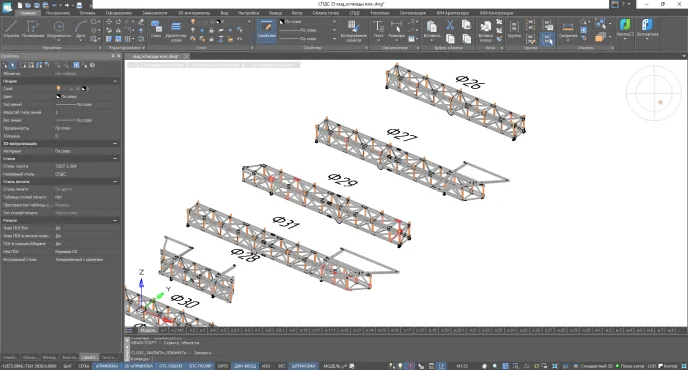Click the Rotate tool in Редактирование panel
Screen dimensions: 688x370
[118, 22]
